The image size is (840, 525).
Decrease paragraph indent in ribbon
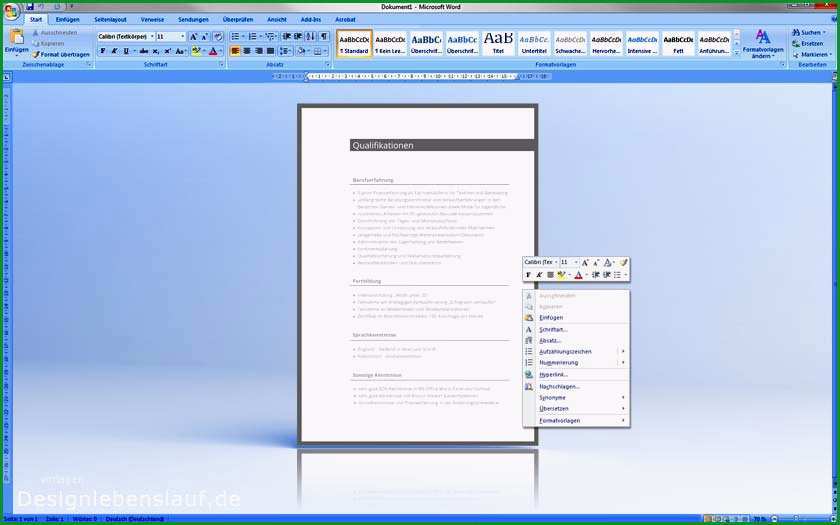287,36
